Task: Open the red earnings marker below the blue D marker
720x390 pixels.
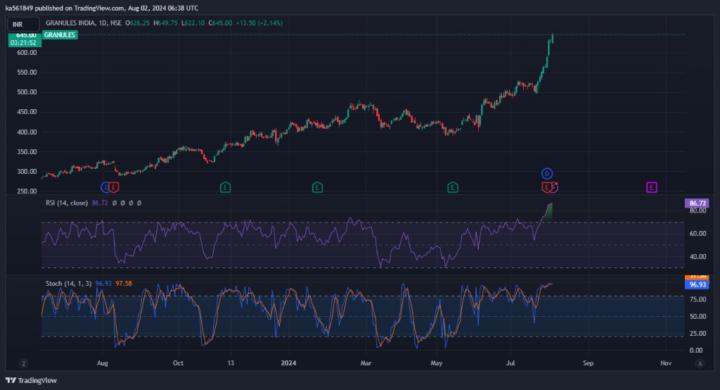Action: (546, 187)
